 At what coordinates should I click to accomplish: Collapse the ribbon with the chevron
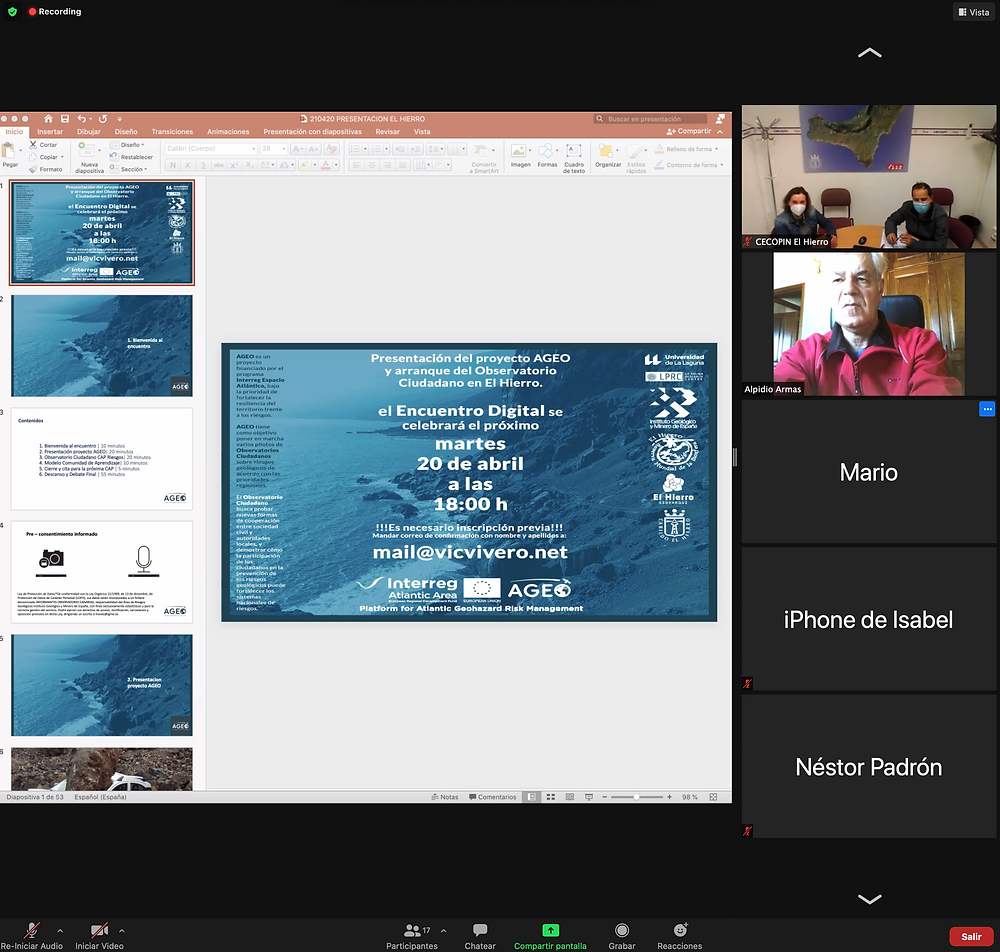[x=720, y=131]
